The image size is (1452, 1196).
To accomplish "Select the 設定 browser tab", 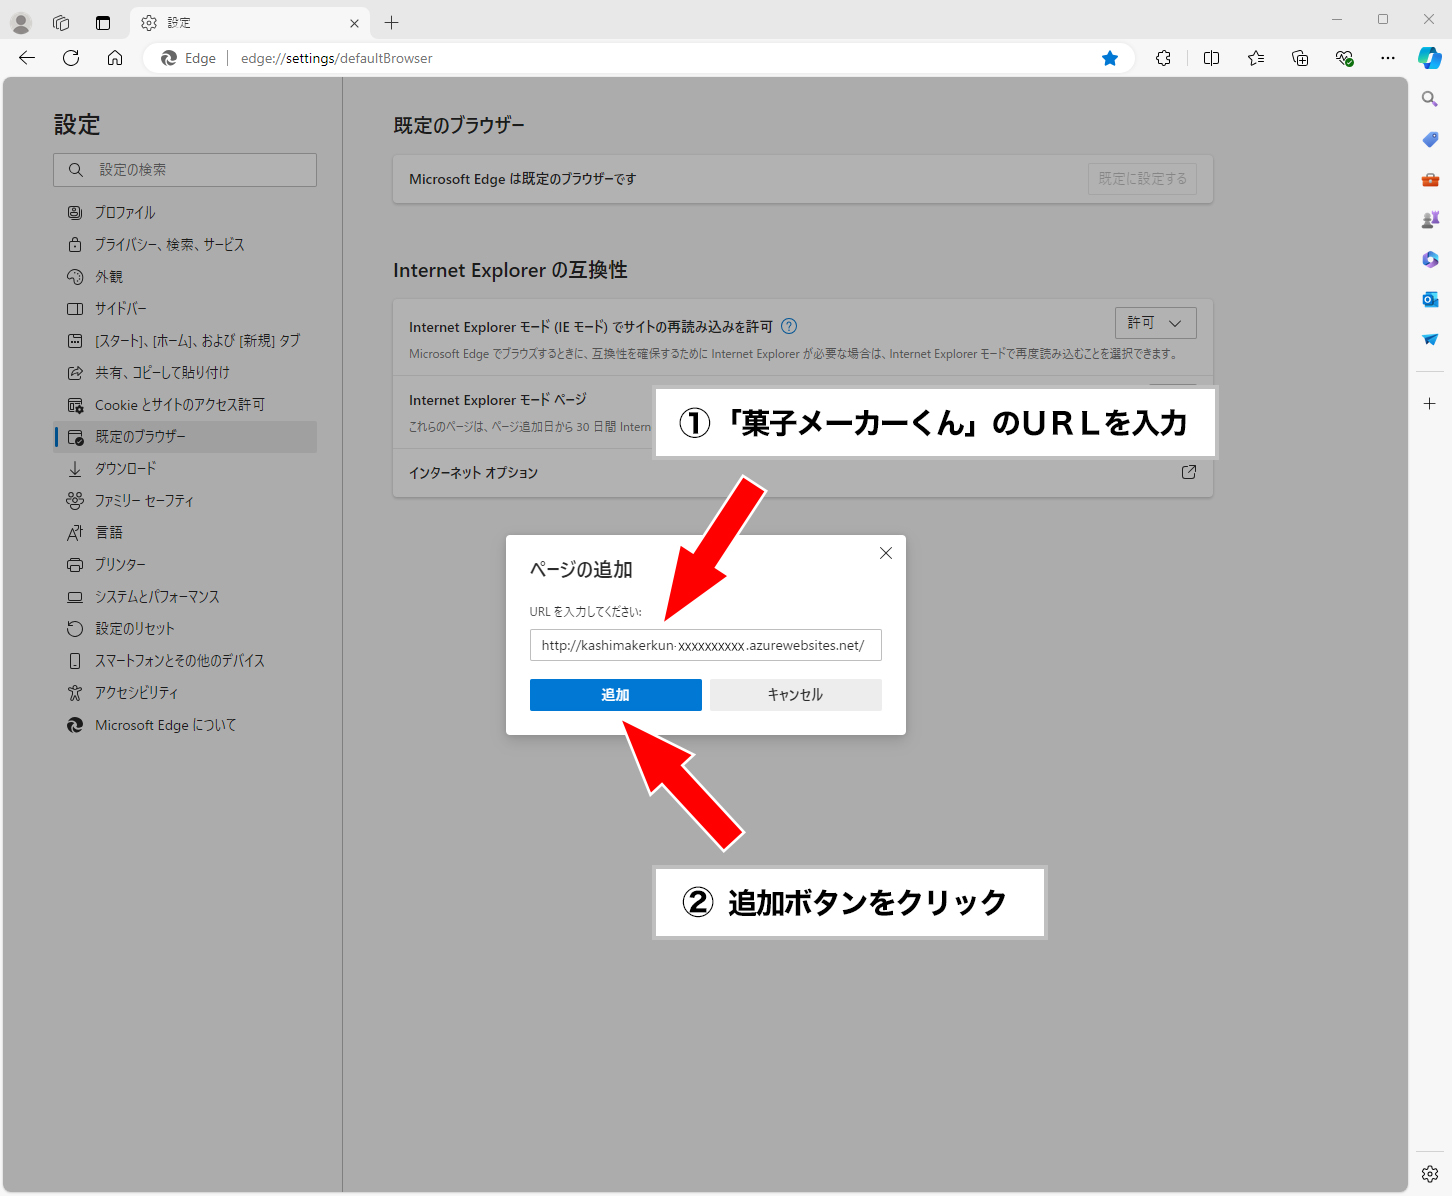I will [x=250, y=22].
